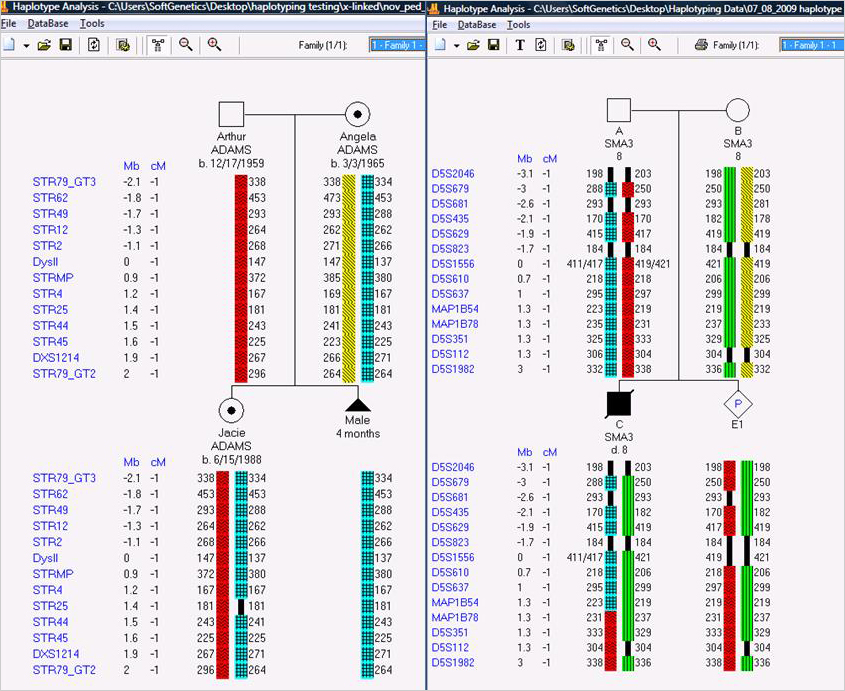This screenshot has height=691, width=845.
Task: Click the Arthur ADAMS name label
Action: pyautogui.click(x=231, y=143)
